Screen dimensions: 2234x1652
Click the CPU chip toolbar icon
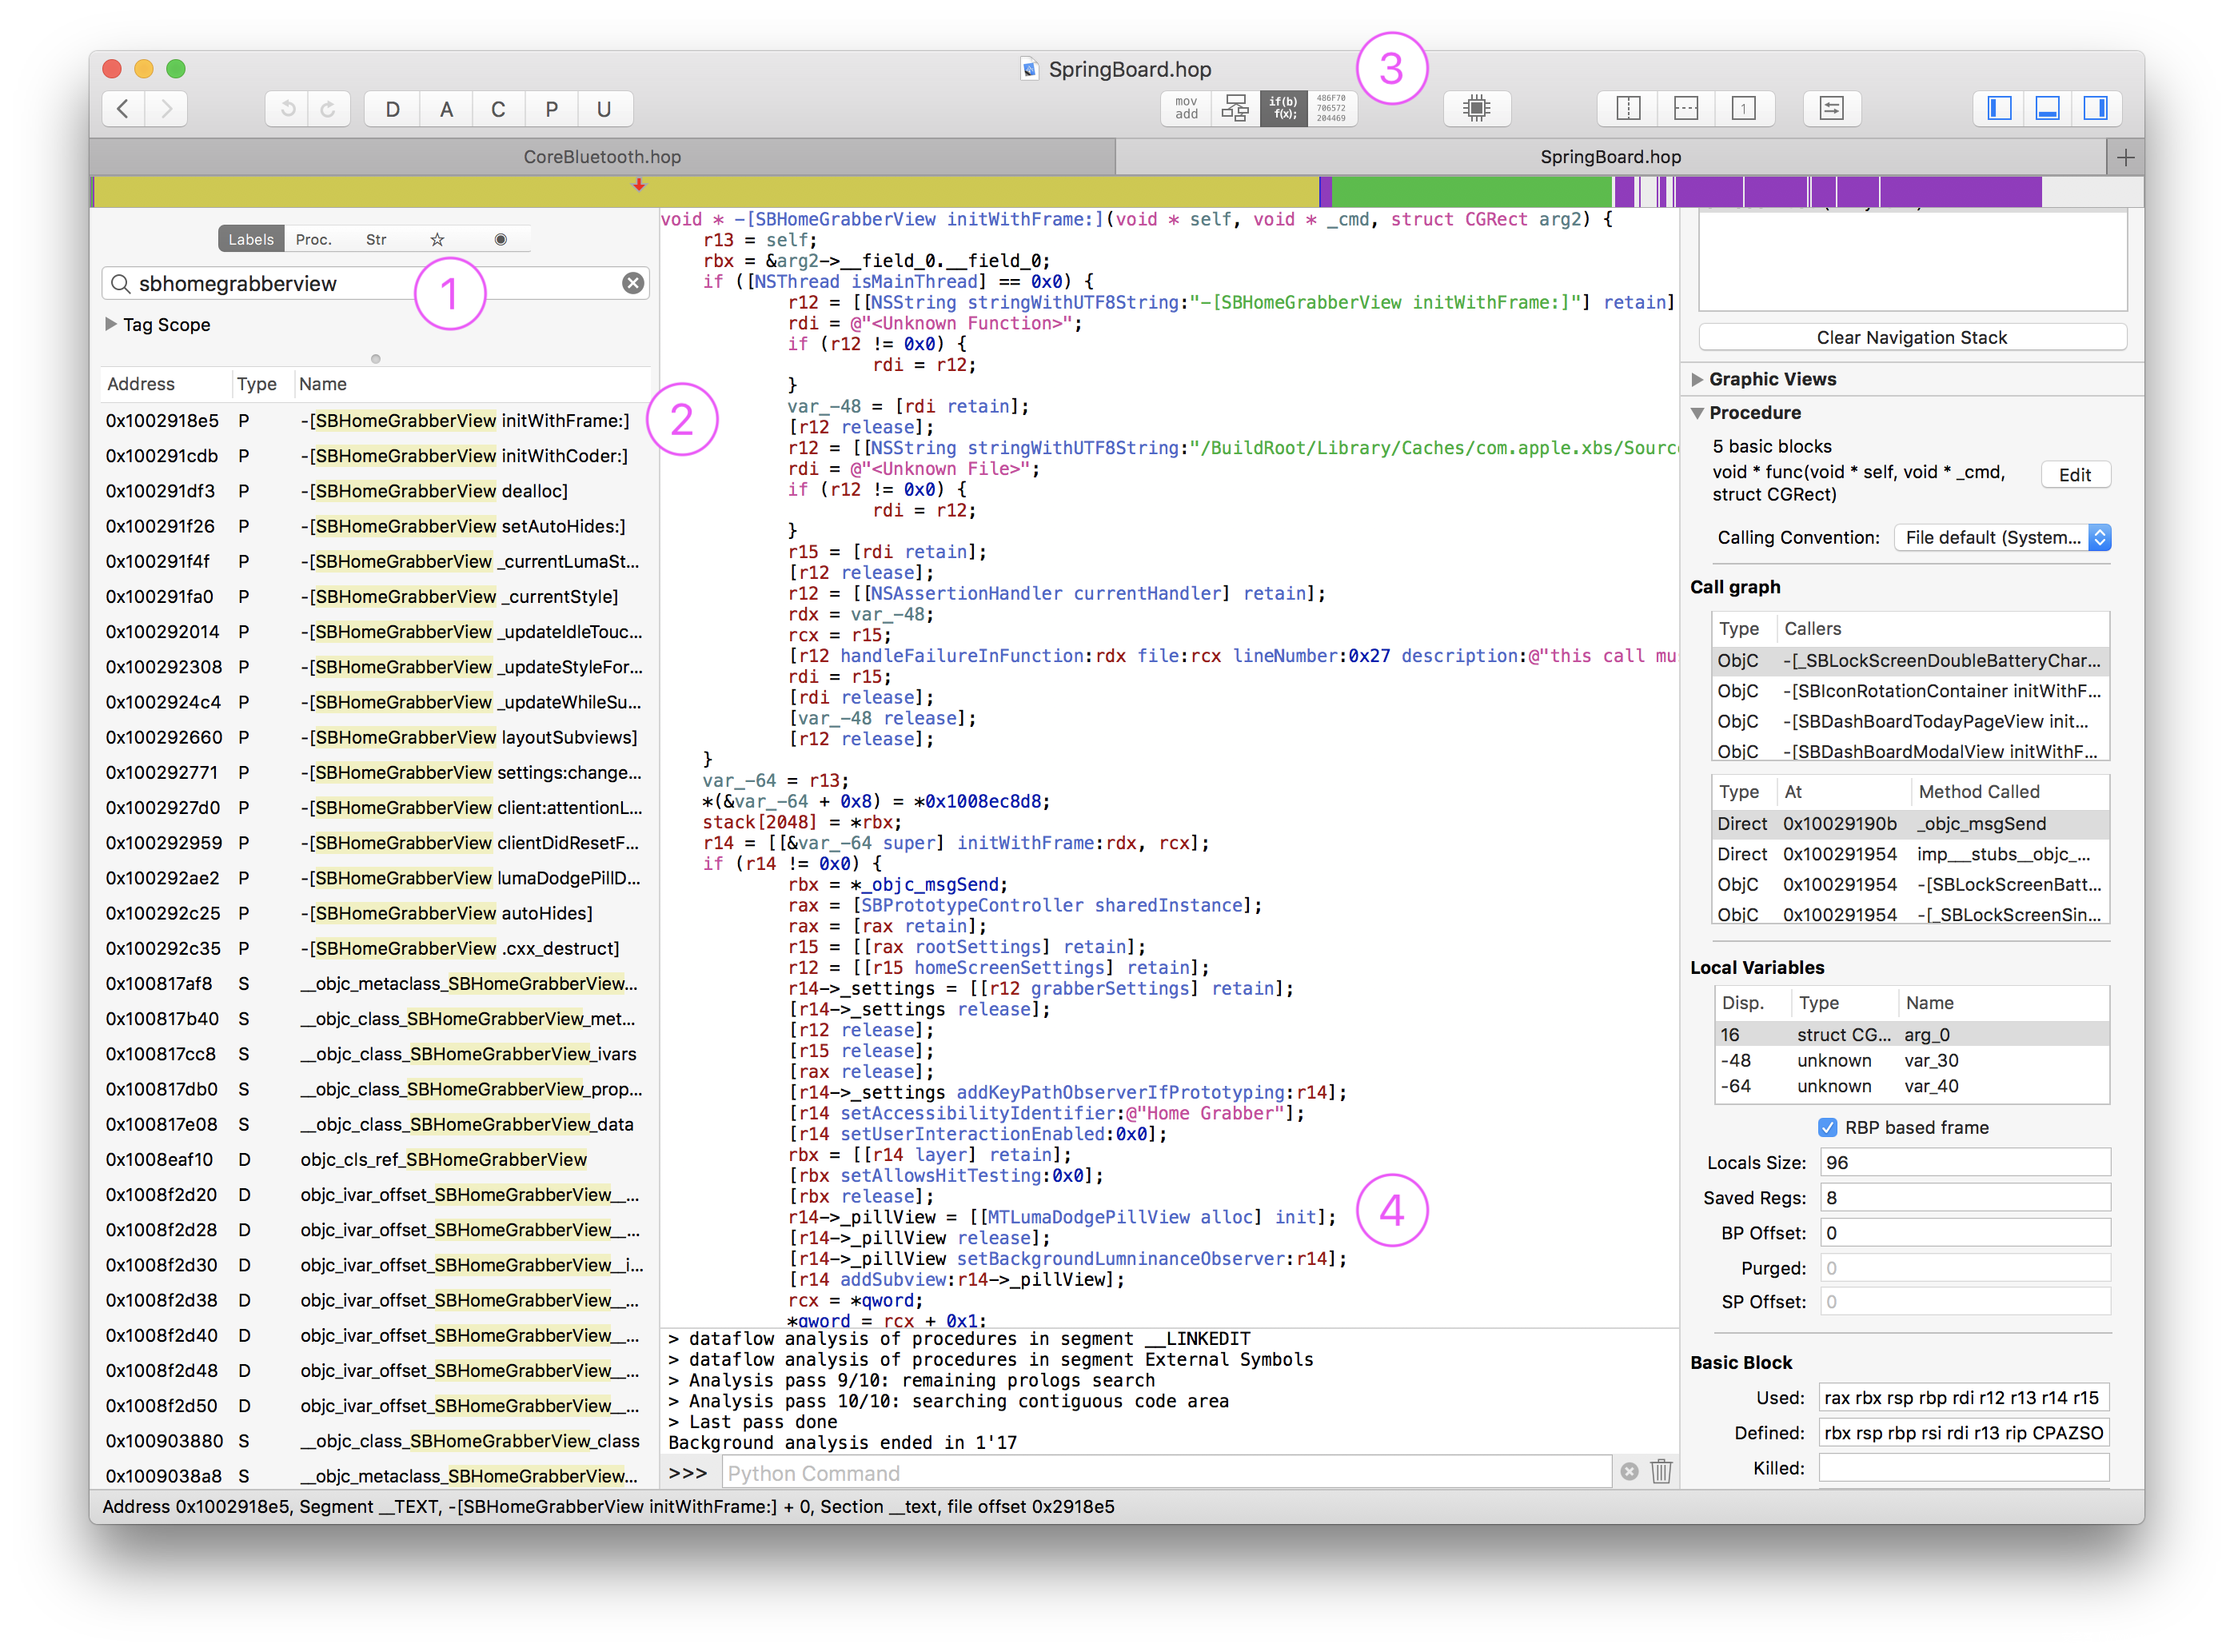(x=1476, y=108)
